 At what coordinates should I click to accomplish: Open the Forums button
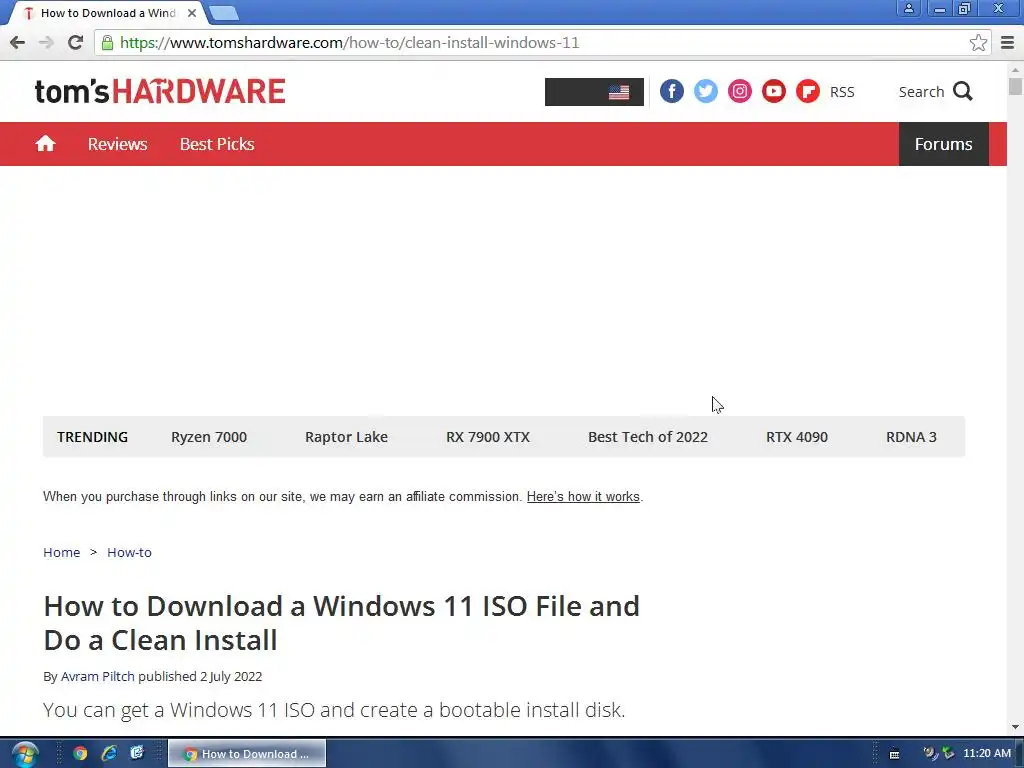click(944, 144)
